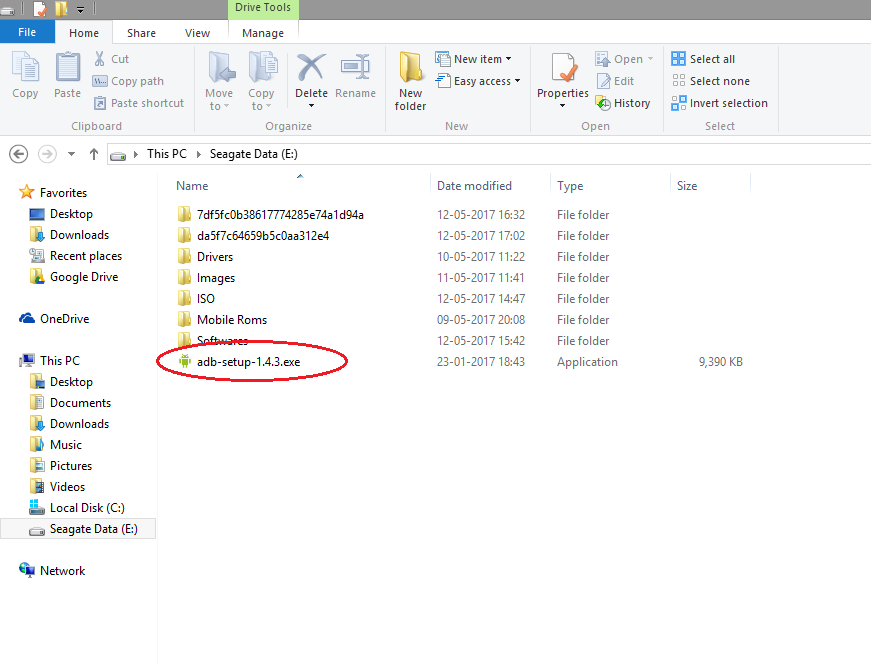Open the Easy access dropdown

(478, 81)
